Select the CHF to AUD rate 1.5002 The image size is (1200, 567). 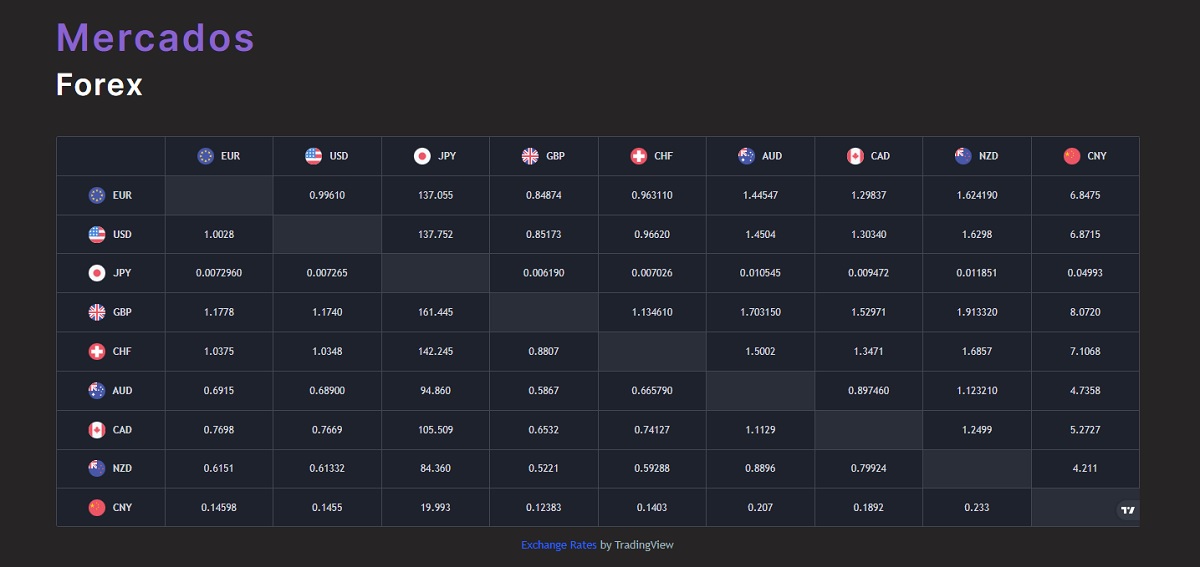(760, 351)
